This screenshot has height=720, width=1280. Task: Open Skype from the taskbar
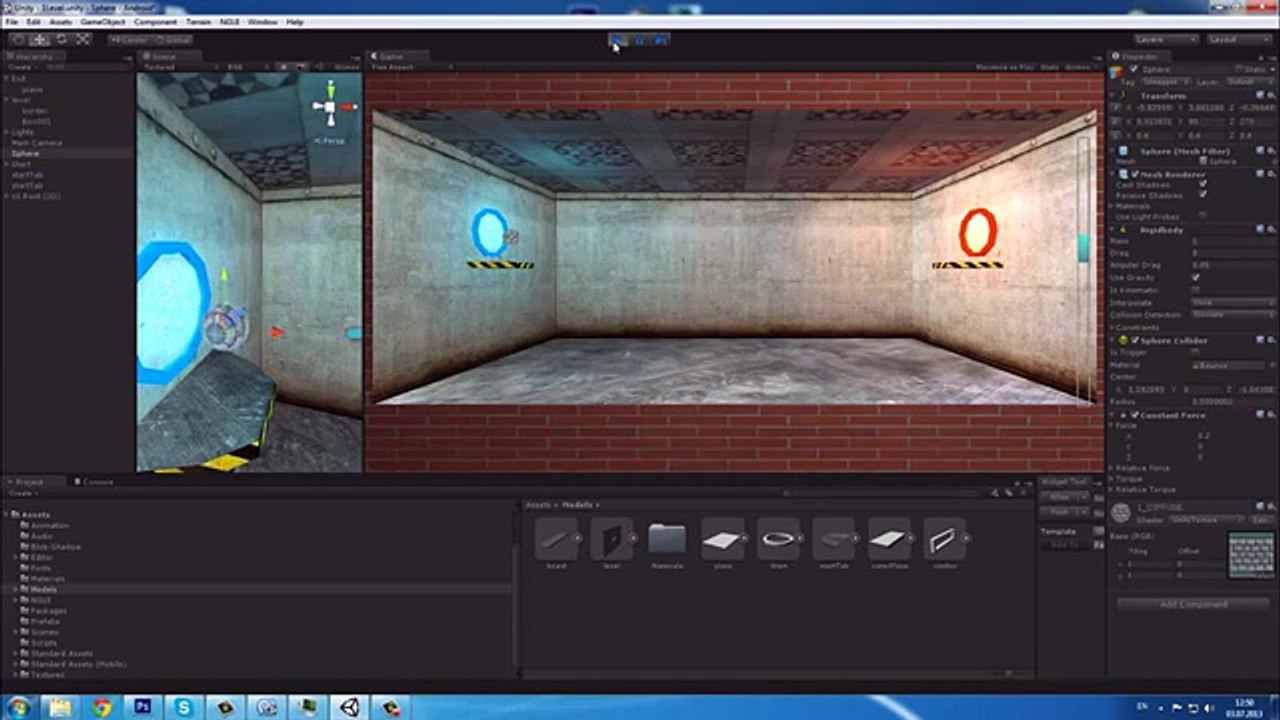184,707
